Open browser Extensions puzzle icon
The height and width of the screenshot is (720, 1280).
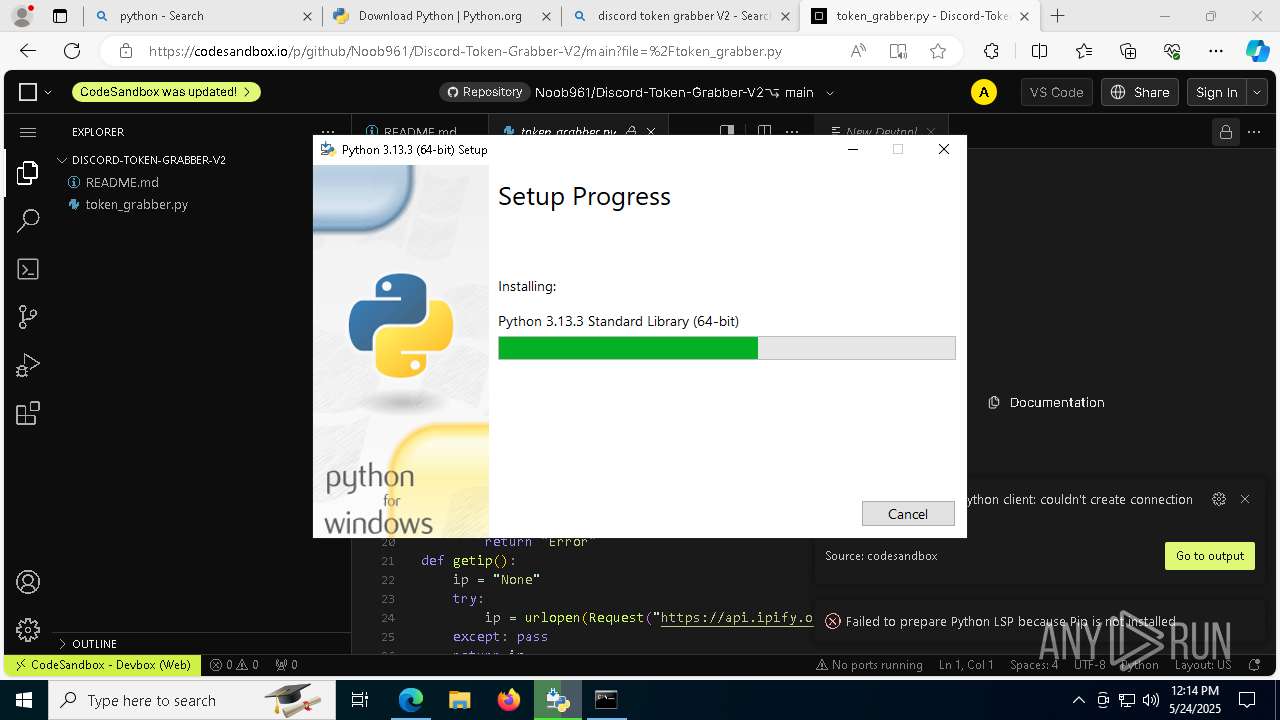[x=991, y=51]
